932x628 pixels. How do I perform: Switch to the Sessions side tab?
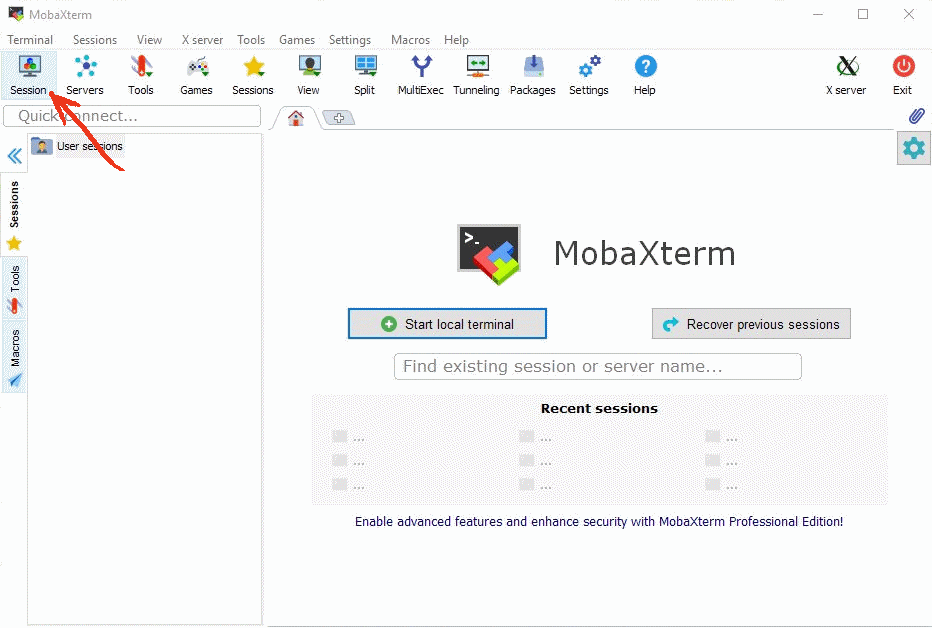[14, 214]
